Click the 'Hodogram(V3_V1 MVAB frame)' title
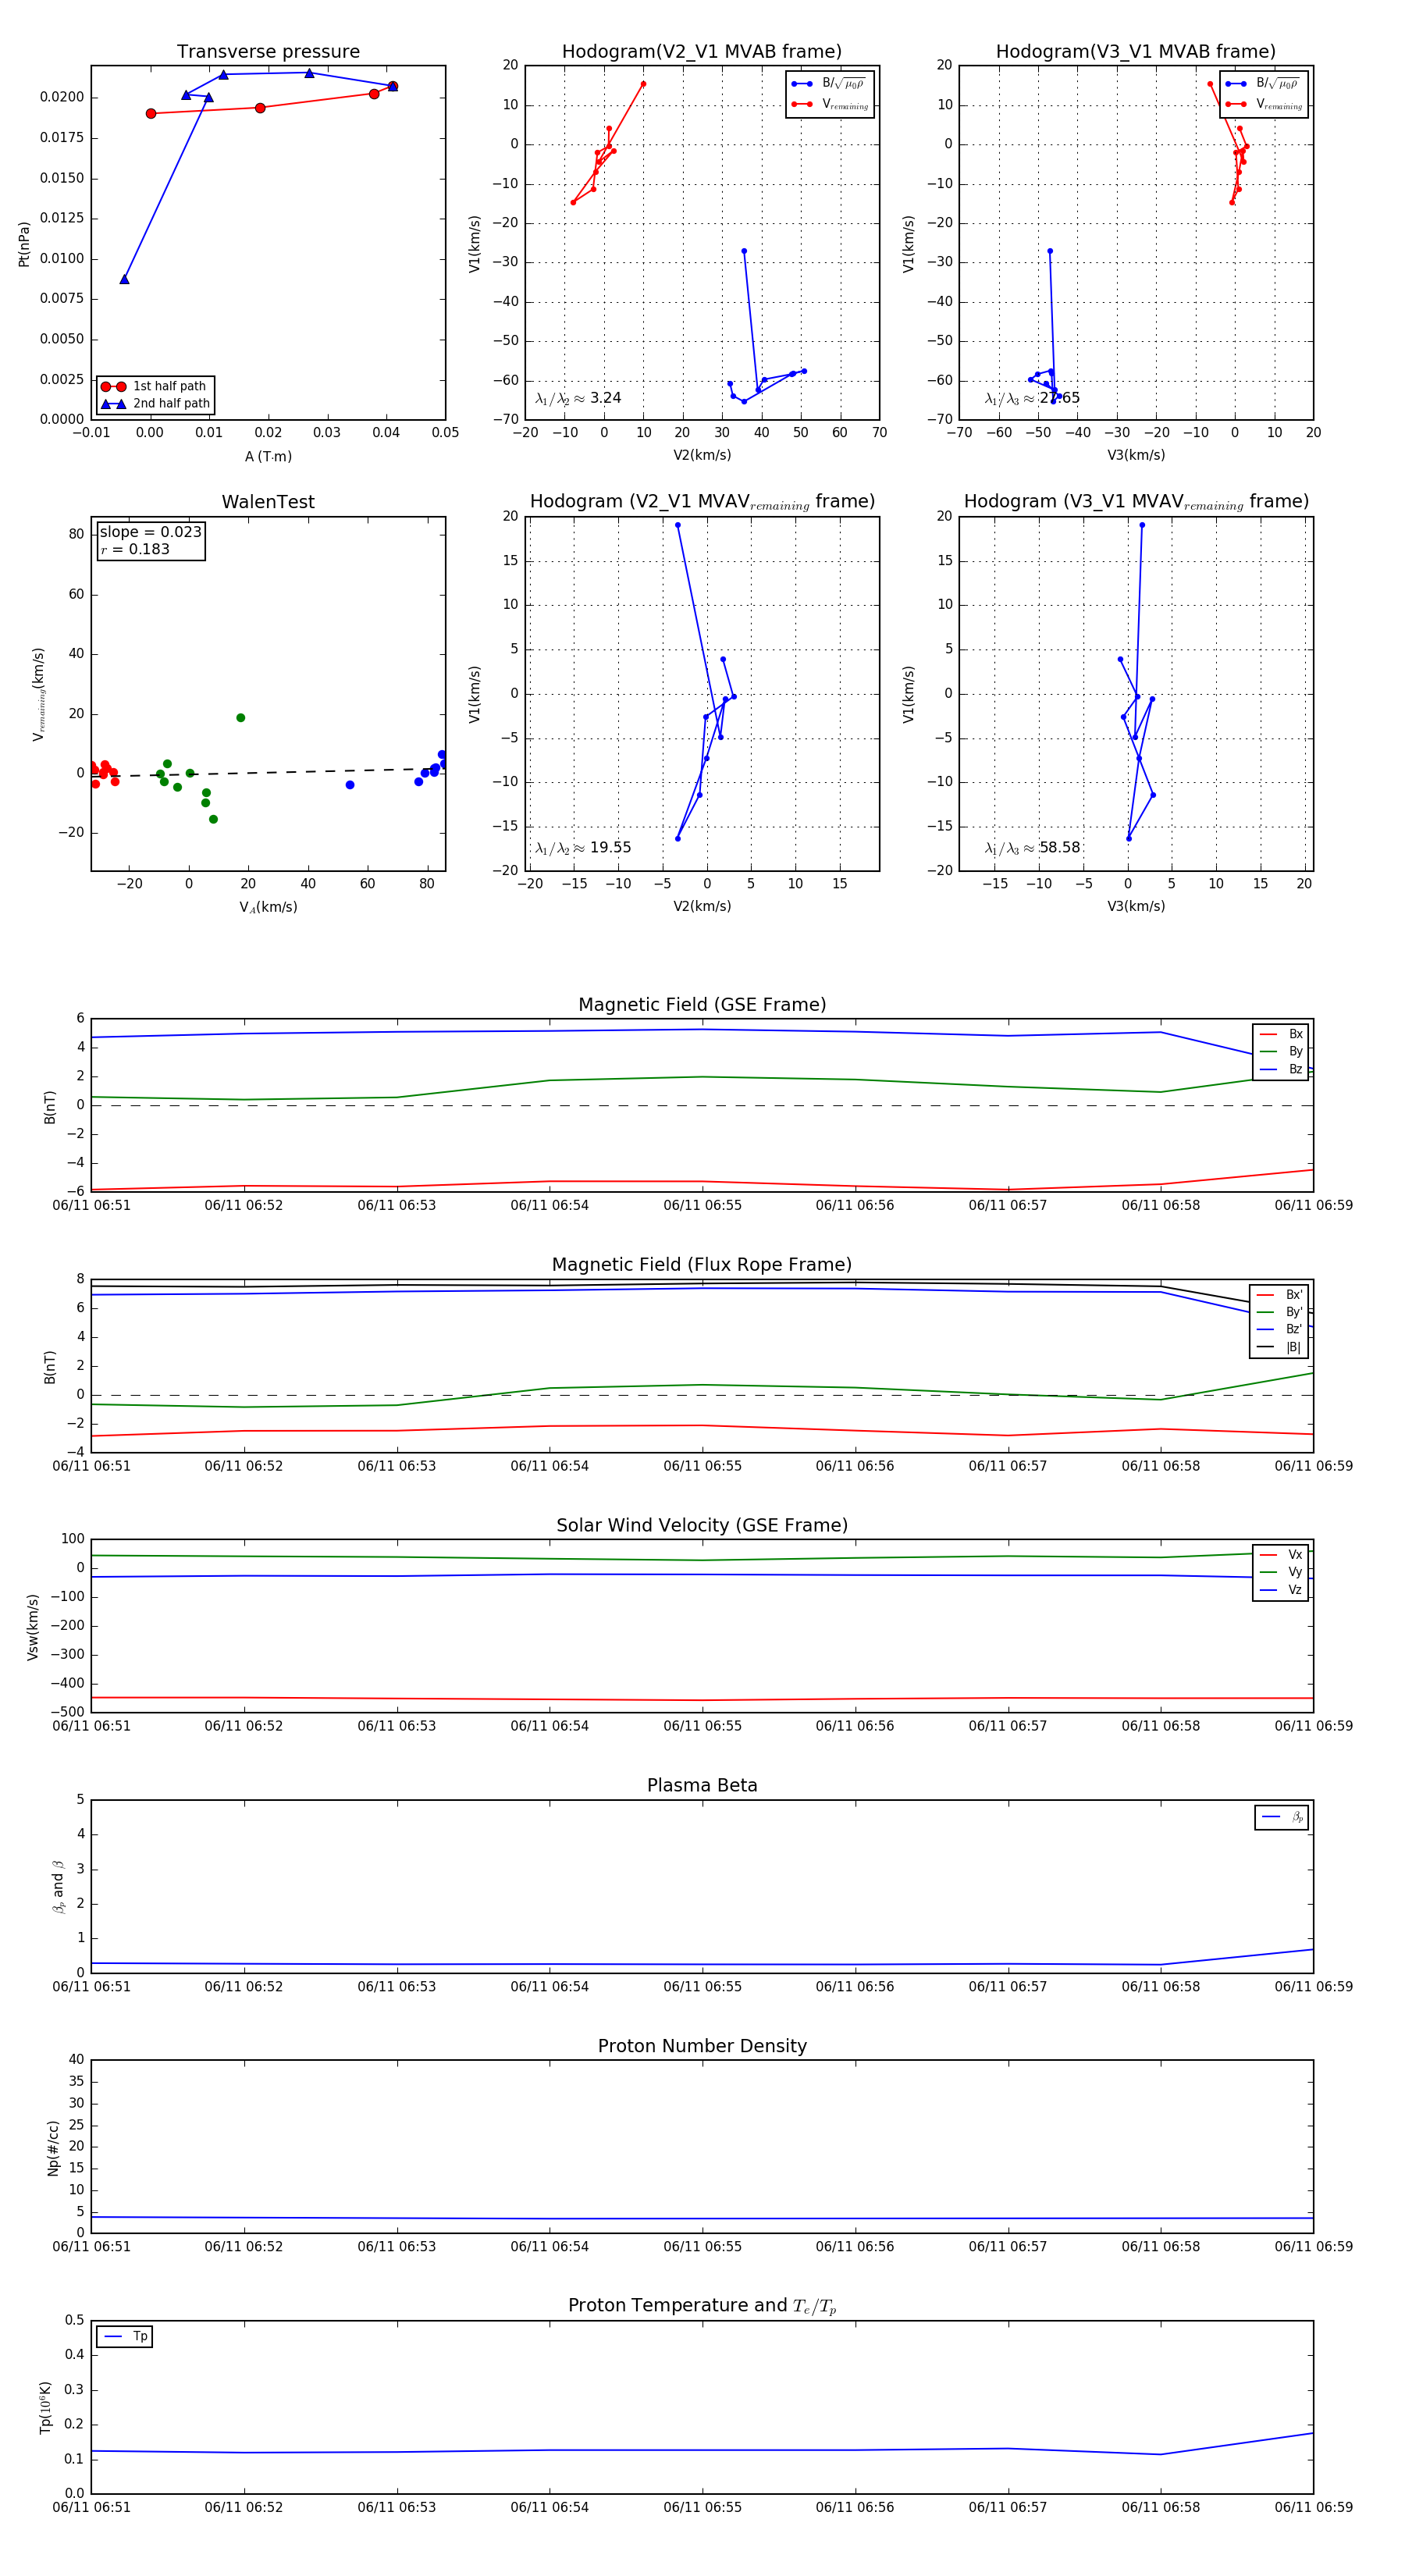 pyautogui.click(x=1136, y=52)
